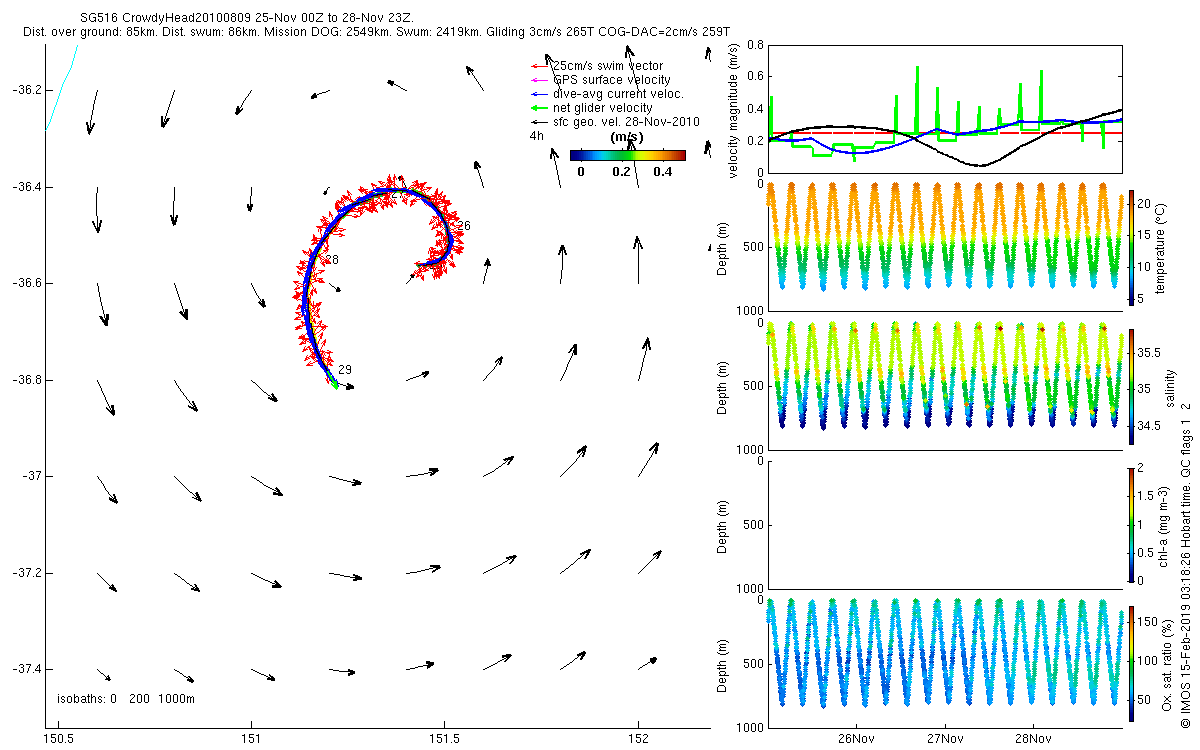Click the latitude tick label -37.2

[x=25, y=573]
